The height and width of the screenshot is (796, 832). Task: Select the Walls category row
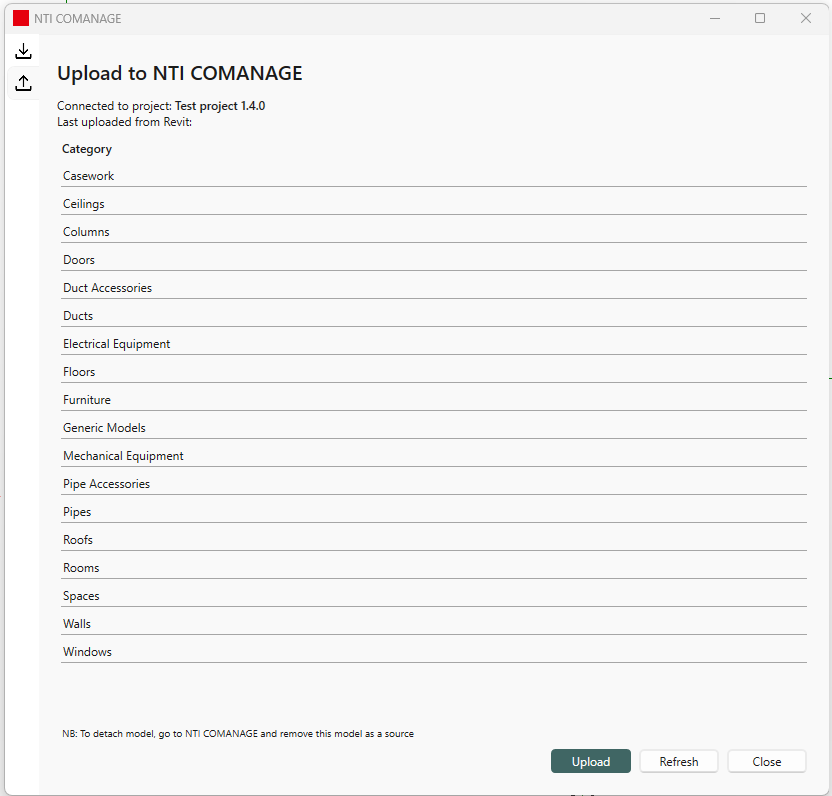(x=434, y=624)
